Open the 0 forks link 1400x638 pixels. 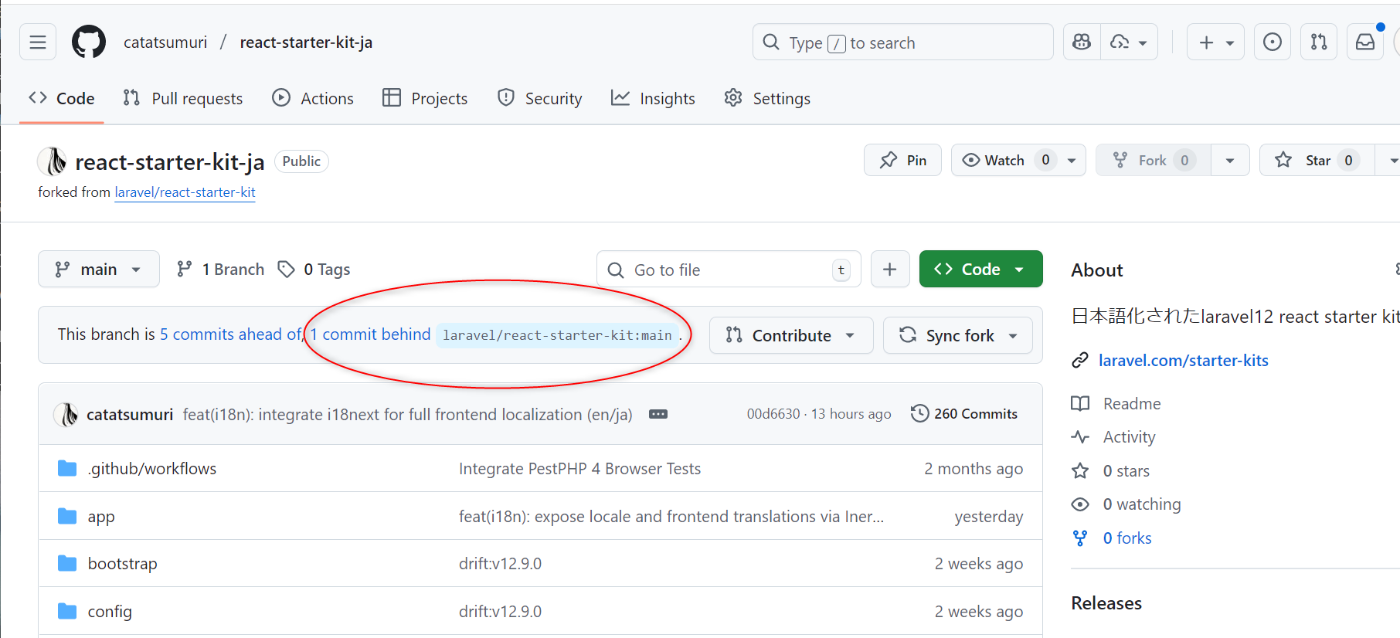(1127, 538)
